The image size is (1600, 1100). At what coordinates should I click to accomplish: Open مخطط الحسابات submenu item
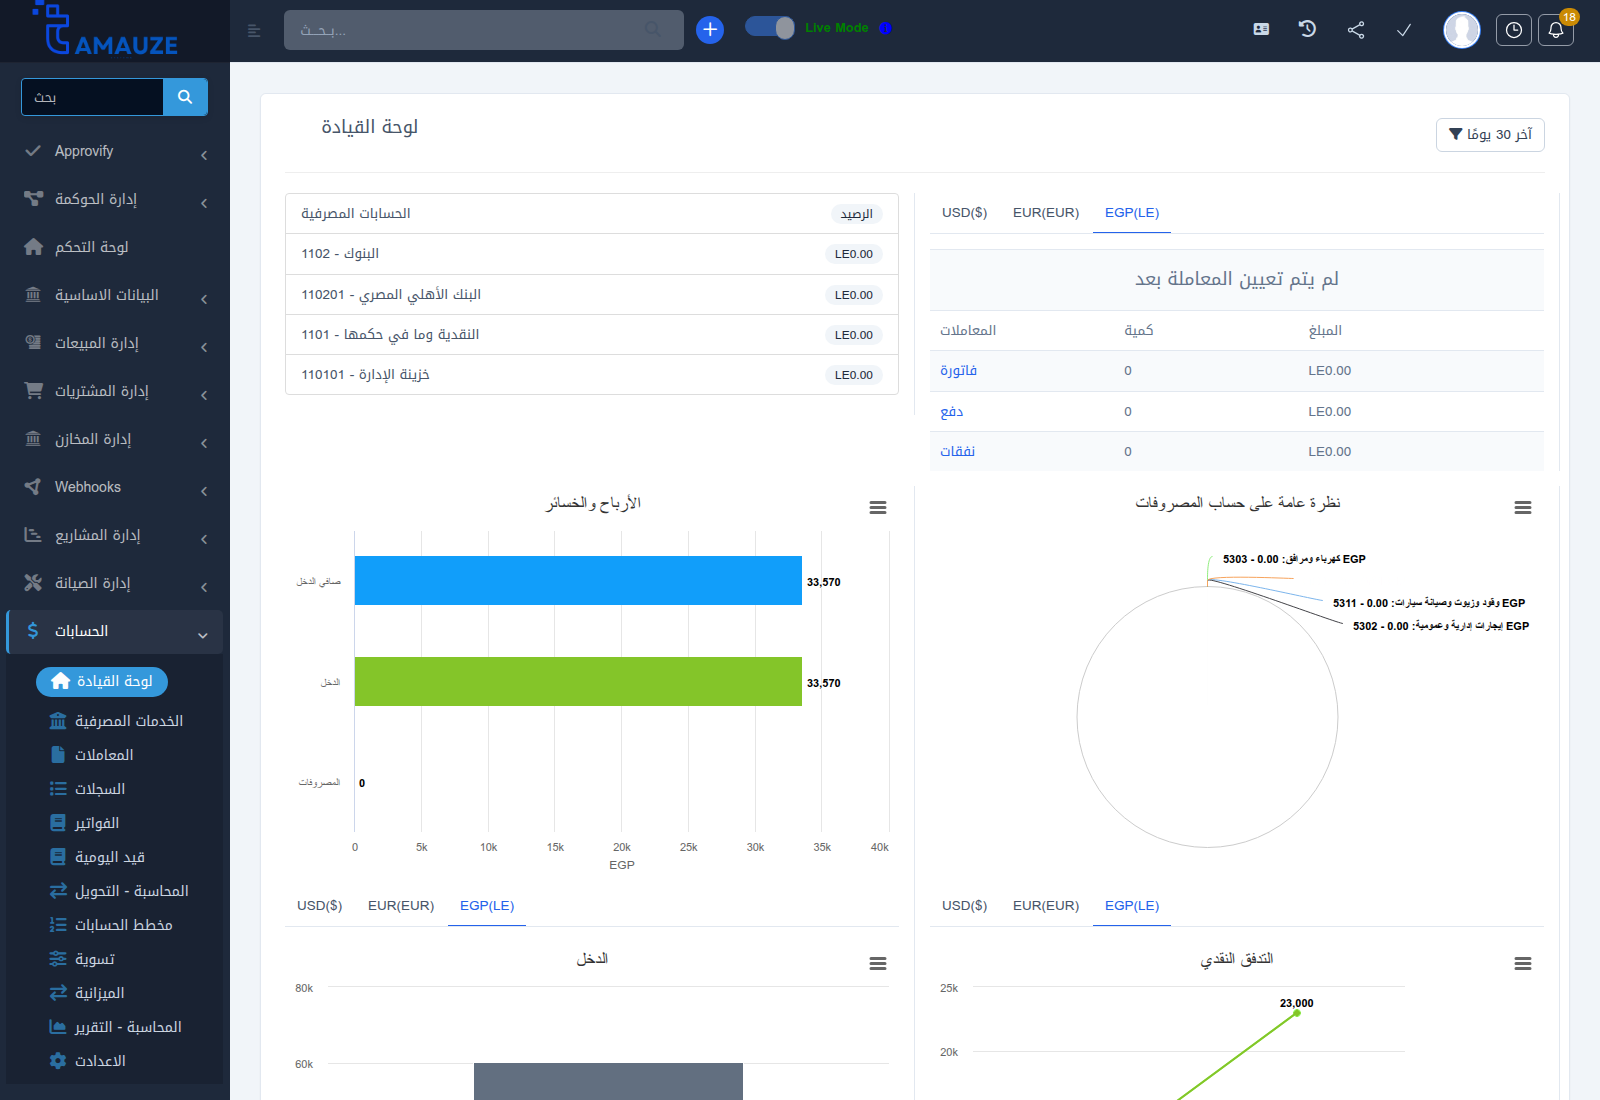[x=111, y=925]
